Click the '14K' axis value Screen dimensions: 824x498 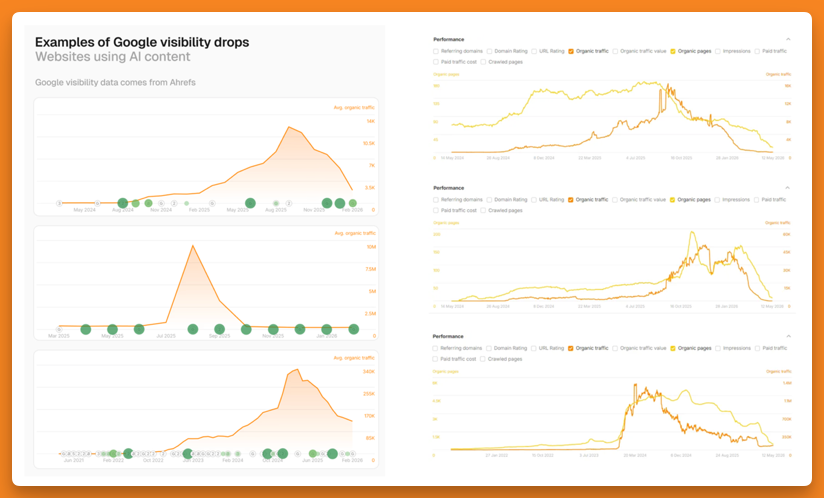370,121
